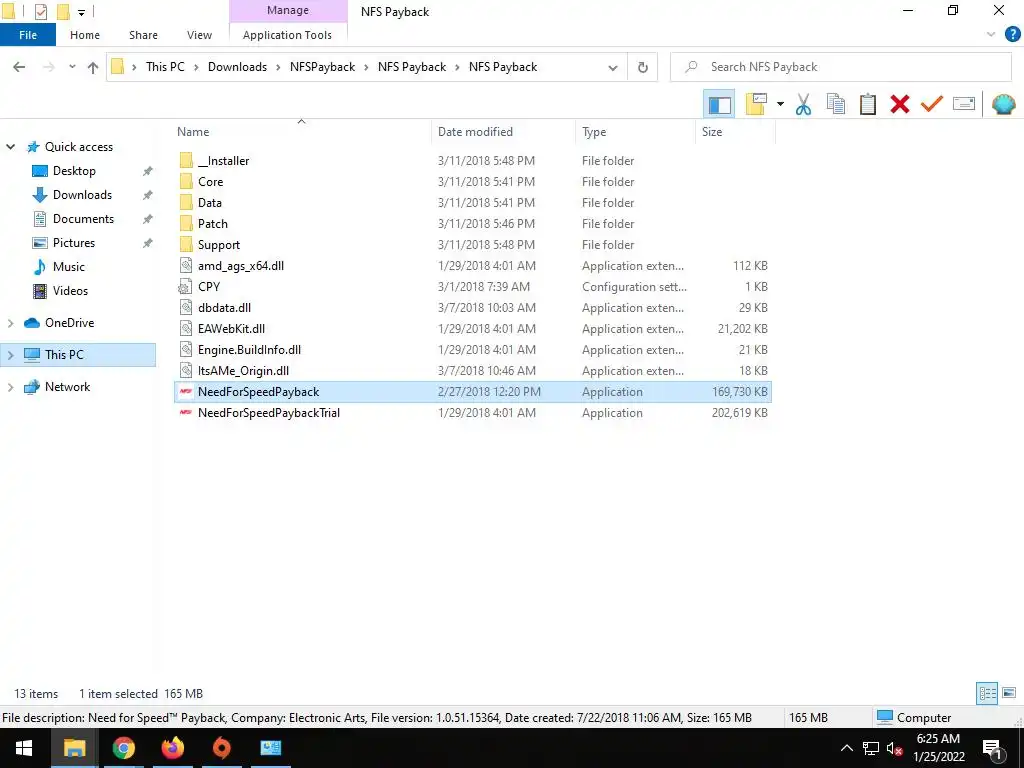
Task: Click the orange checkmark properties icon
Action: tap(931, 104)
